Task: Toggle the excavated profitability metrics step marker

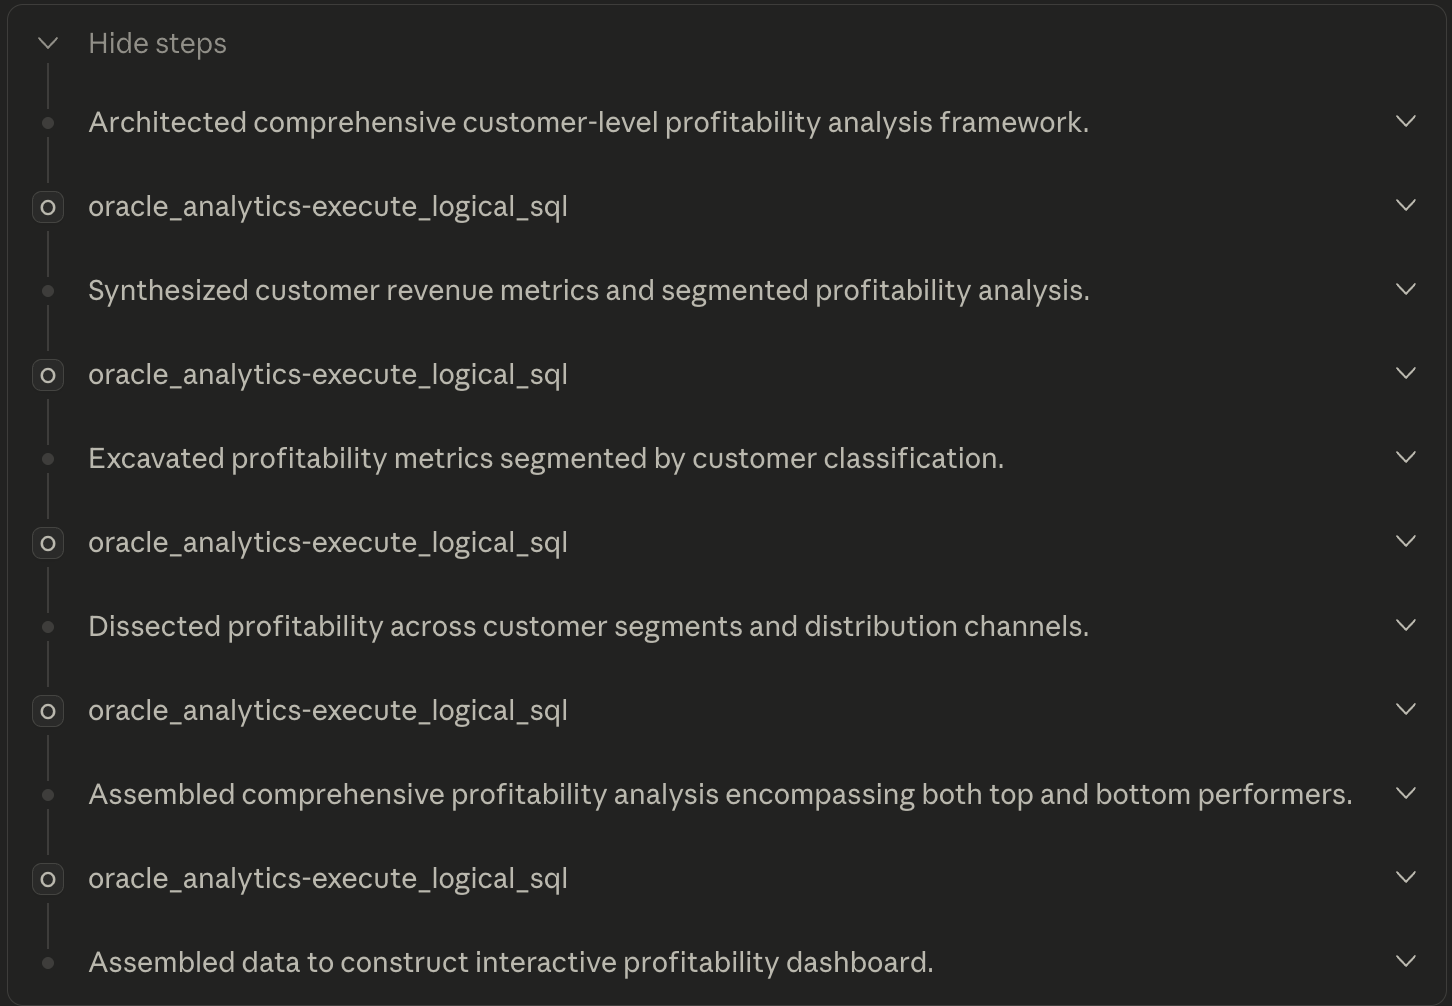Action: [47, 458]
